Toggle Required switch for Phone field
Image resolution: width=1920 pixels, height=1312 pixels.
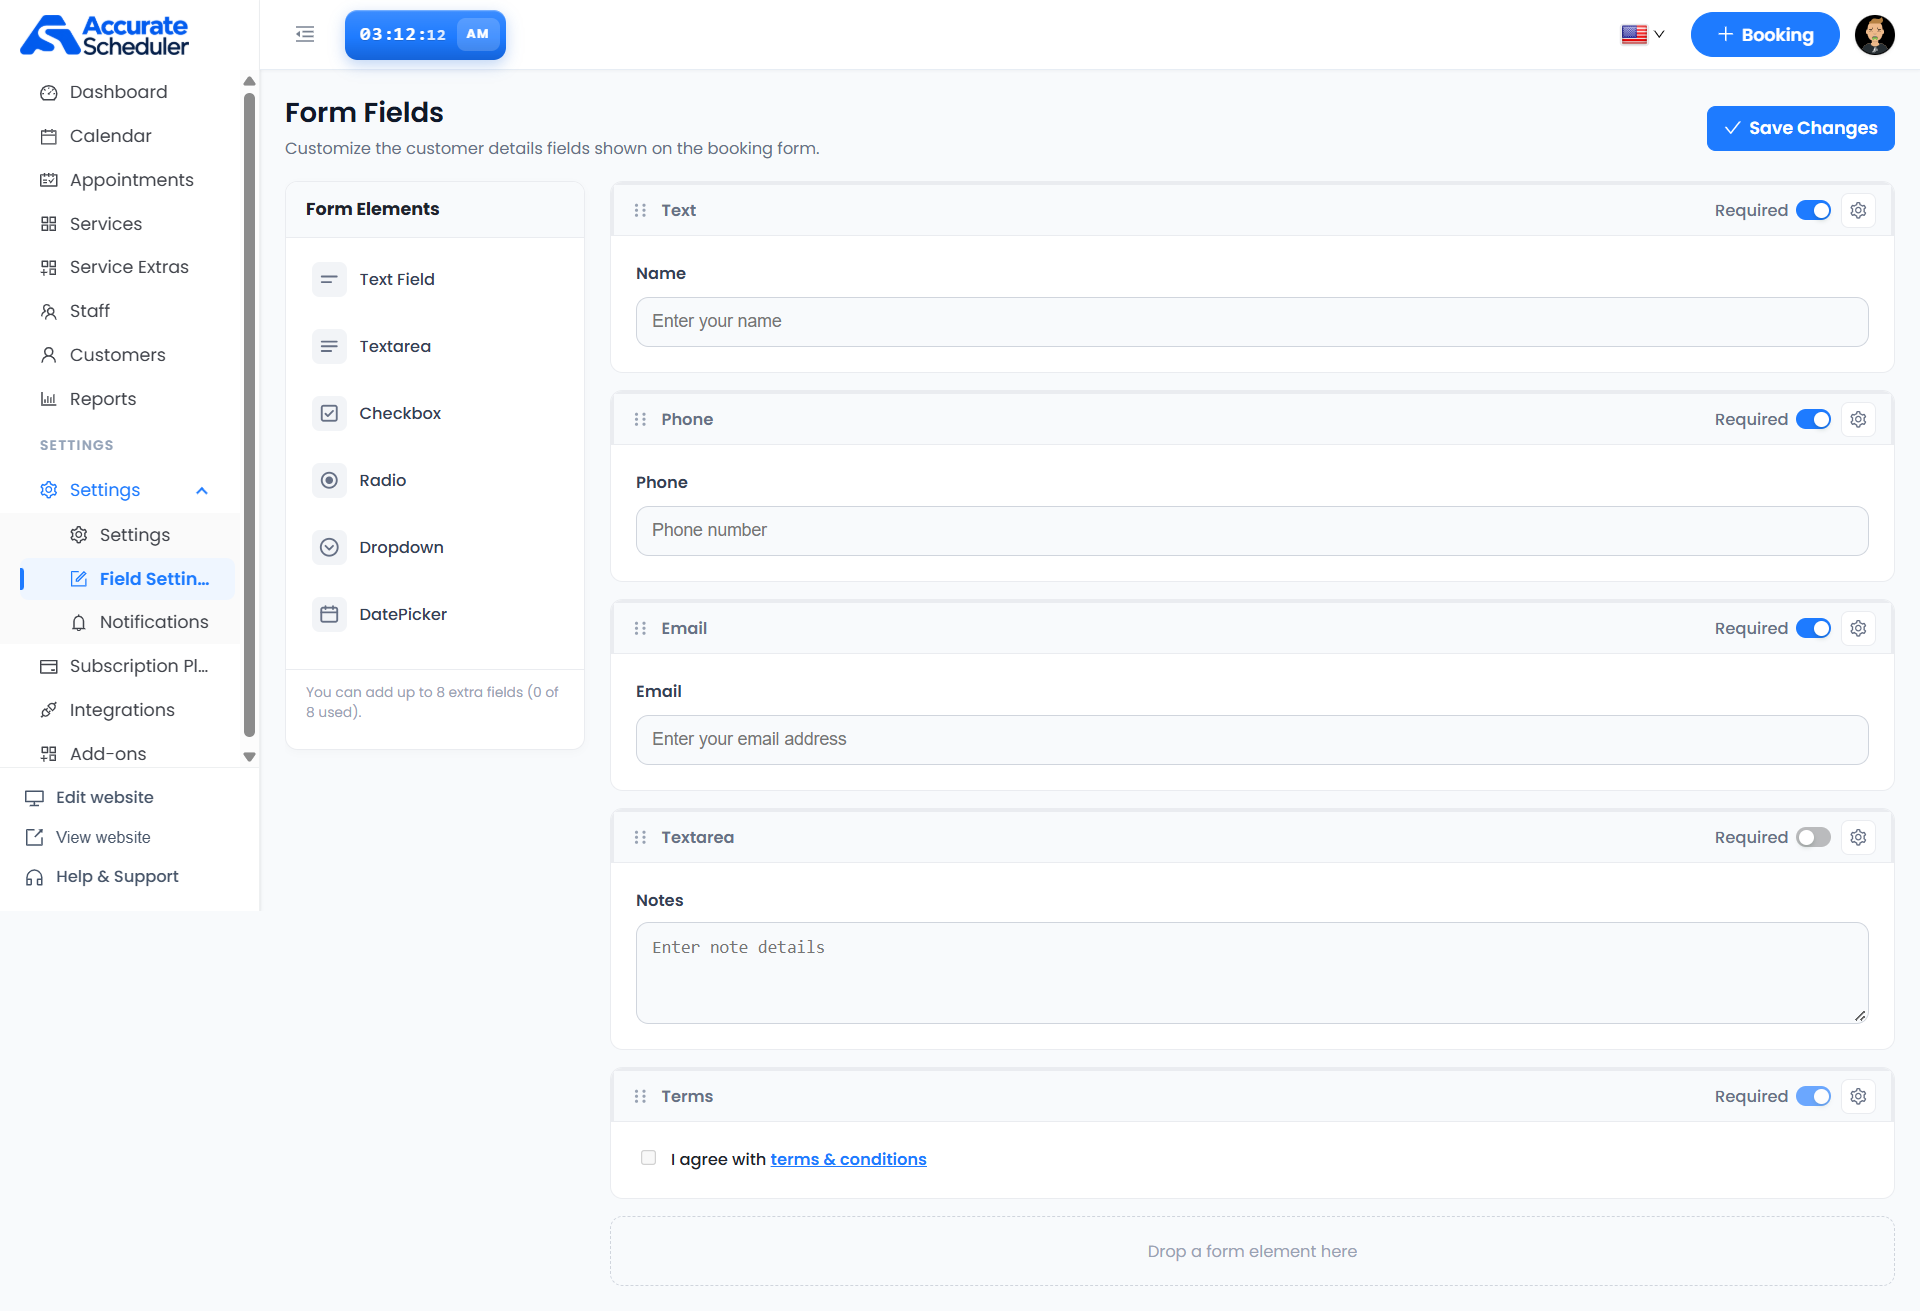click(1813, 419)
